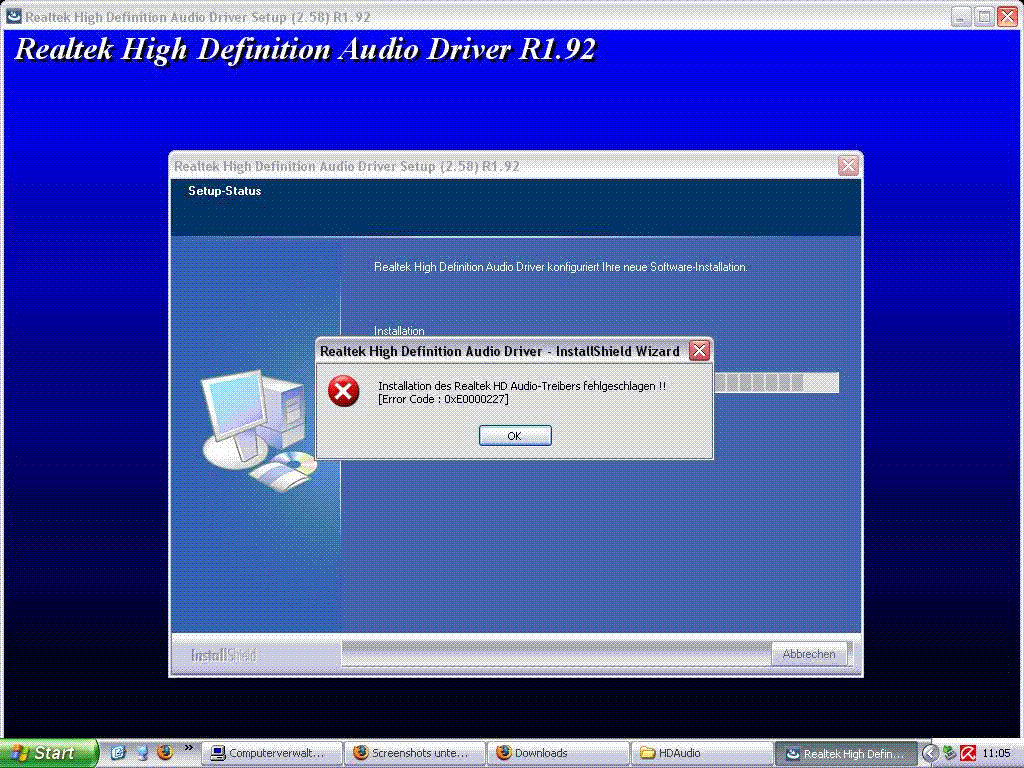1024x768 pixels.
Task: Click the Abbrechen button in setup window
Action: coord(808,654)
